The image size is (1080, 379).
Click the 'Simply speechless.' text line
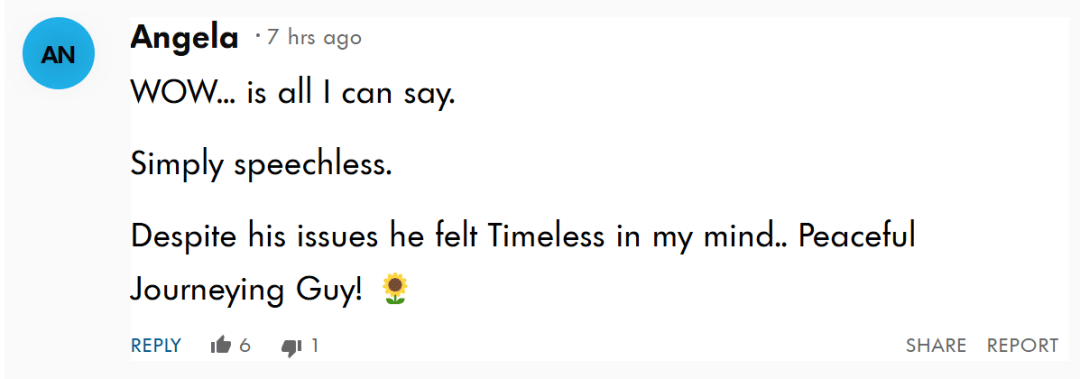tap(261, 165)
